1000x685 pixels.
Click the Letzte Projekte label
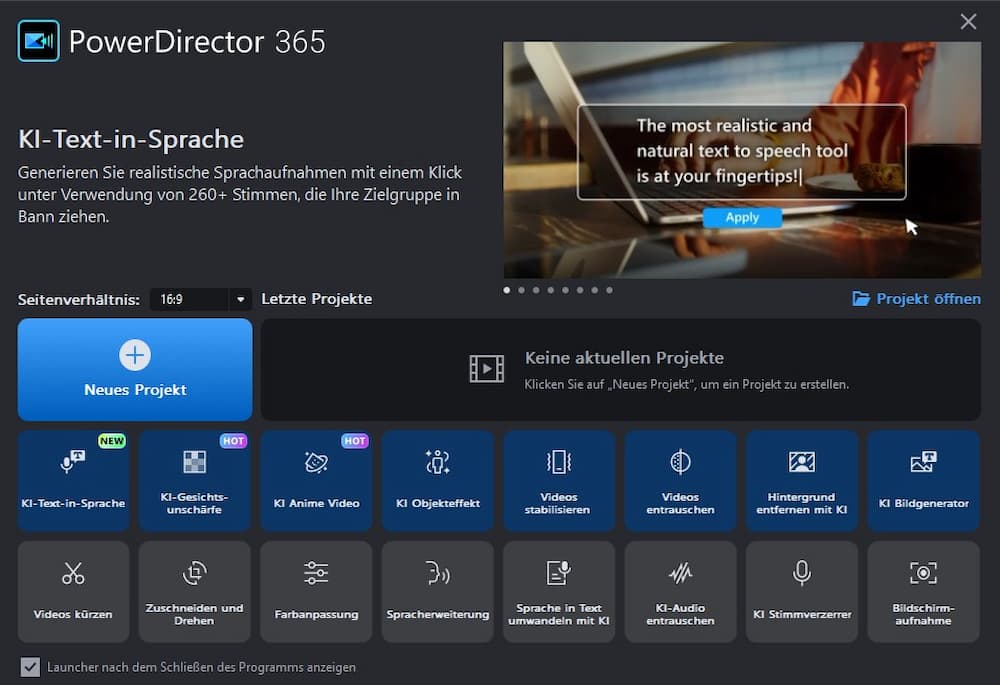317,298
